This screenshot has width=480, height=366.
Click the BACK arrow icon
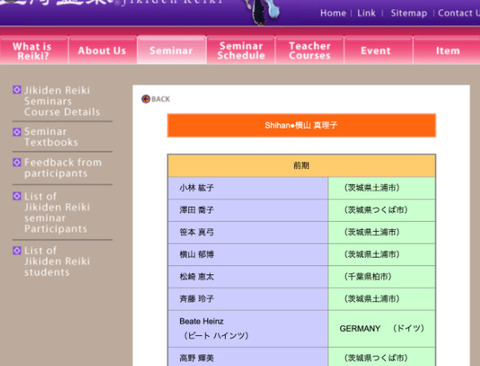pyautogui.click(x=146, y=99)
